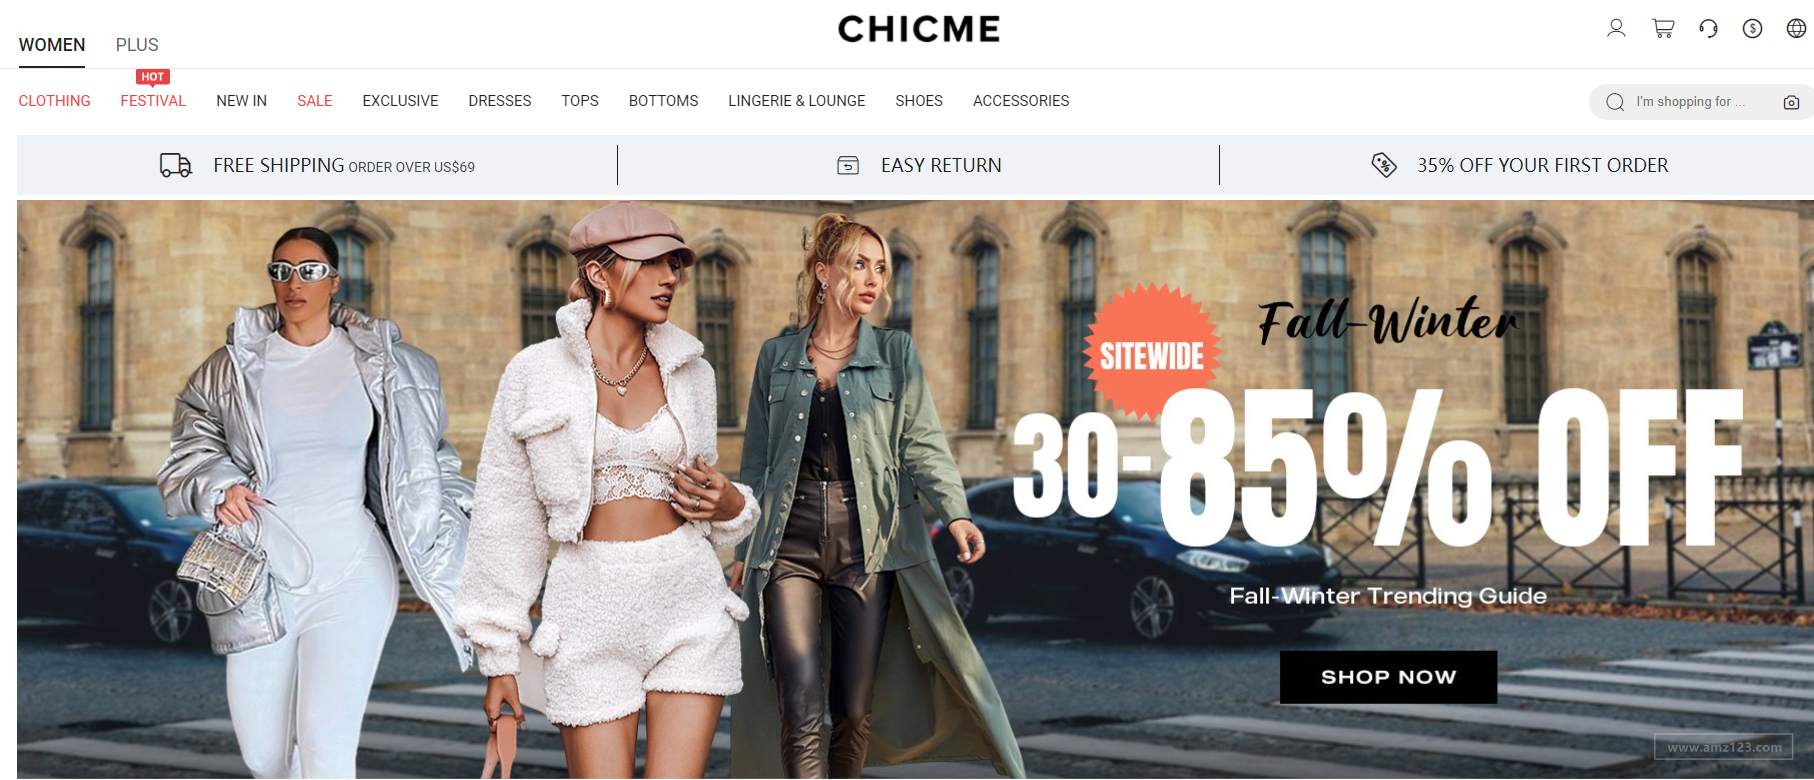The image size is (1814, 780).
Task: Open the FESTIVAL menu item
Action: point(153,101)
